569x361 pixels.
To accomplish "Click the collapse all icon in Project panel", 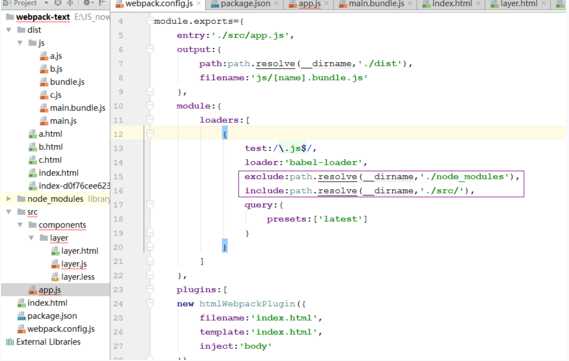I will coord(70,3).
